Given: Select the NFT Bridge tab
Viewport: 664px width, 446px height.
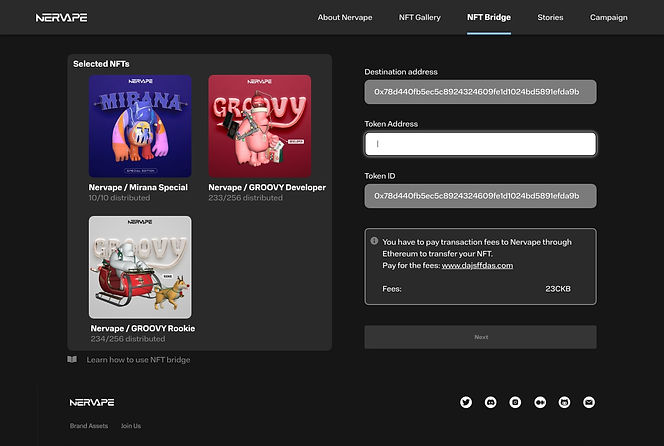Looking at the screenshot, I should [x=489, y=17].
